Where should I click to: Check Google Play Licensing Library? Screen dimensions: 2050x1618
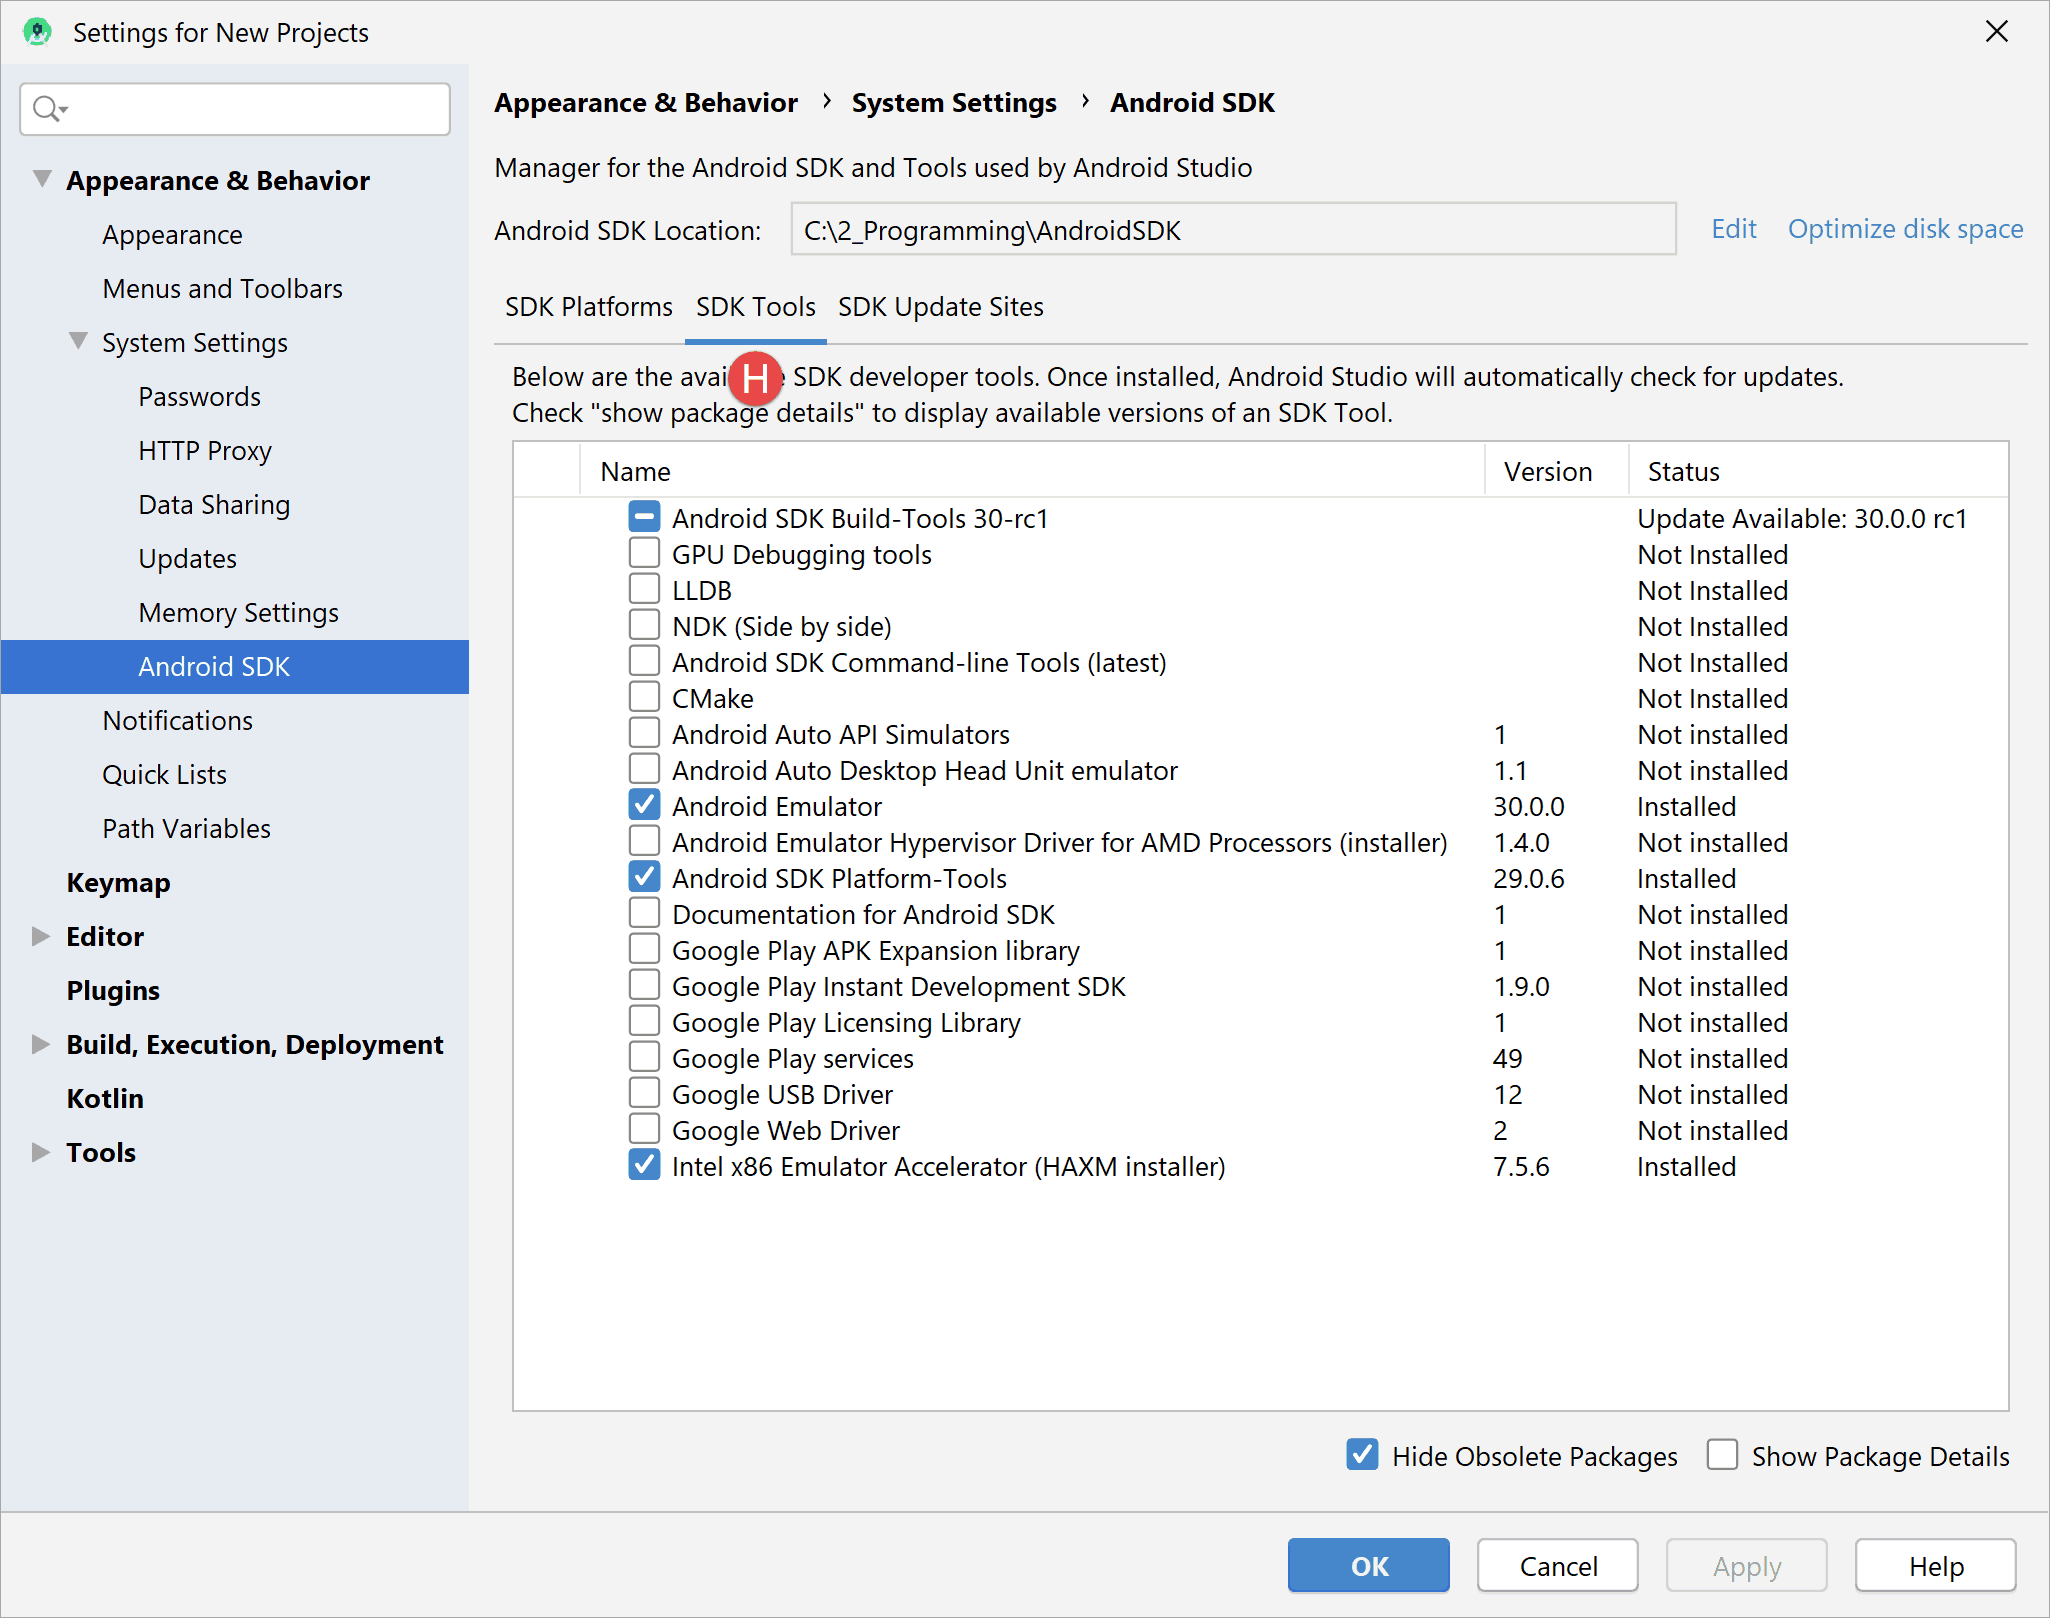click(644, 1021)
